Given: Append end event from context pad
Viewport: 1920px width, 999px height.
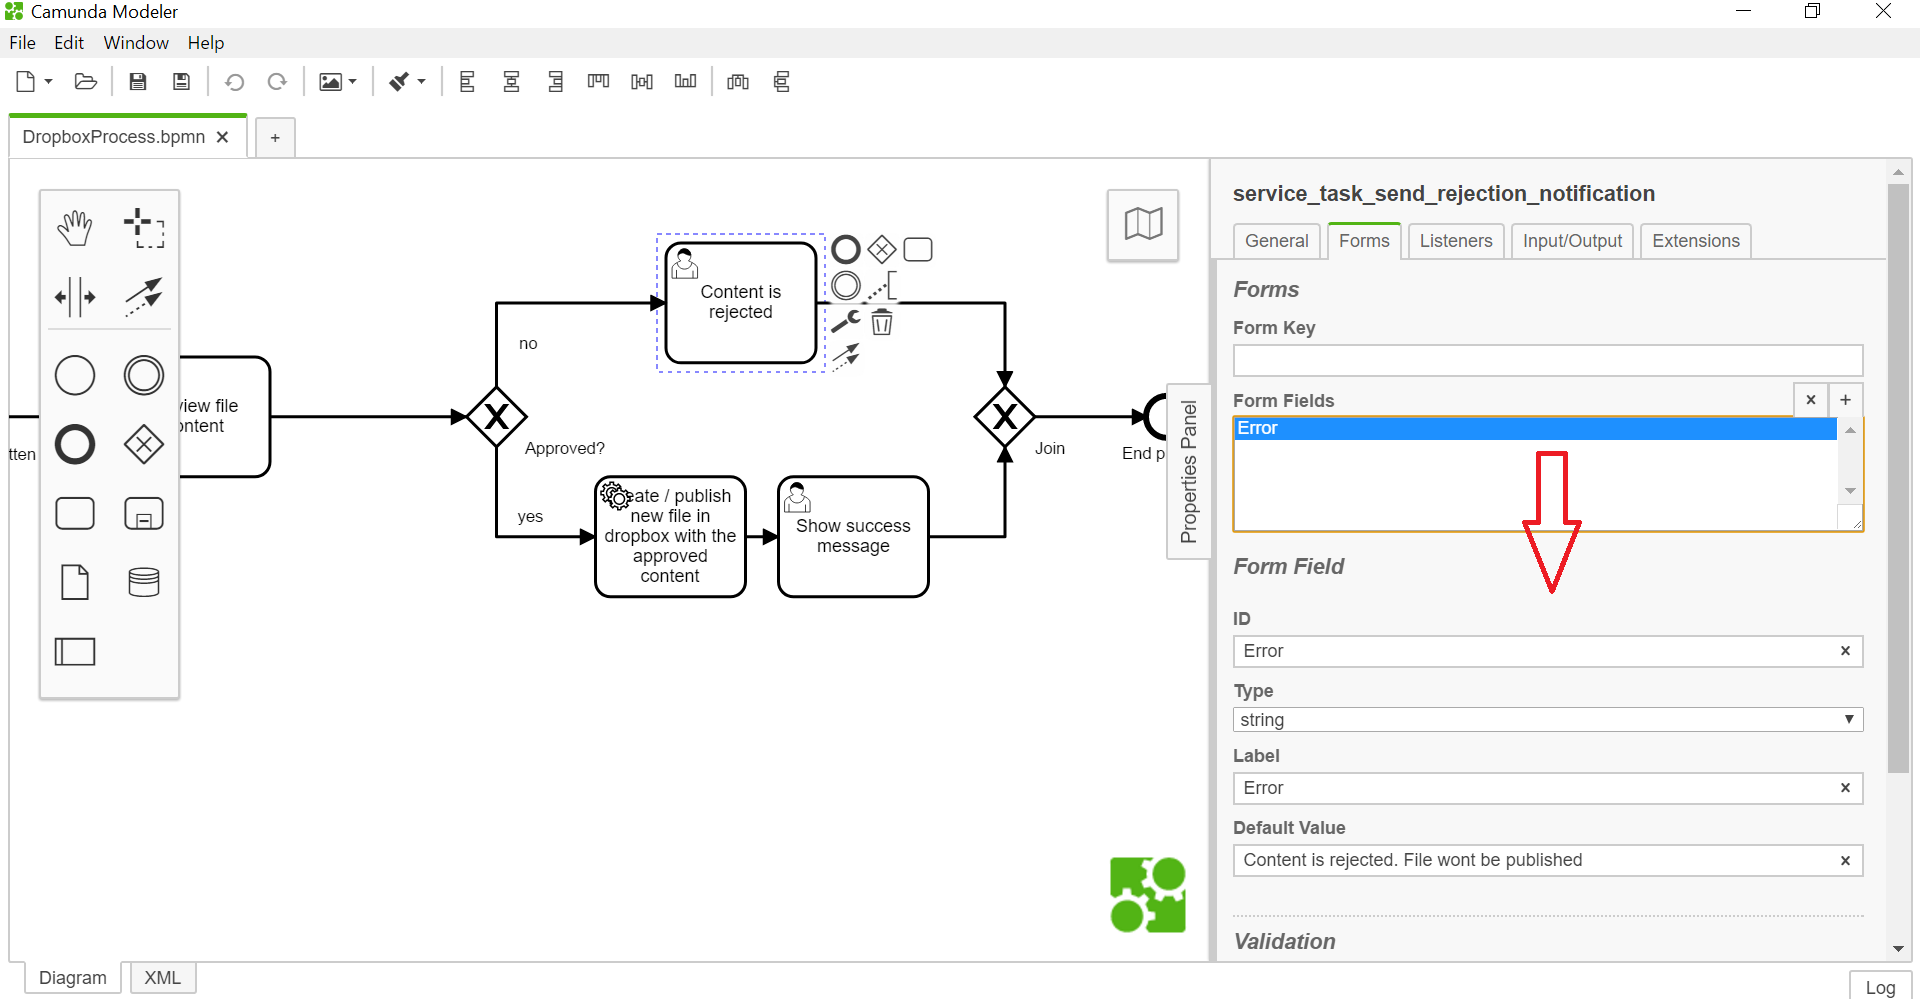Looking at the screenshot, I should click(846, 249).
